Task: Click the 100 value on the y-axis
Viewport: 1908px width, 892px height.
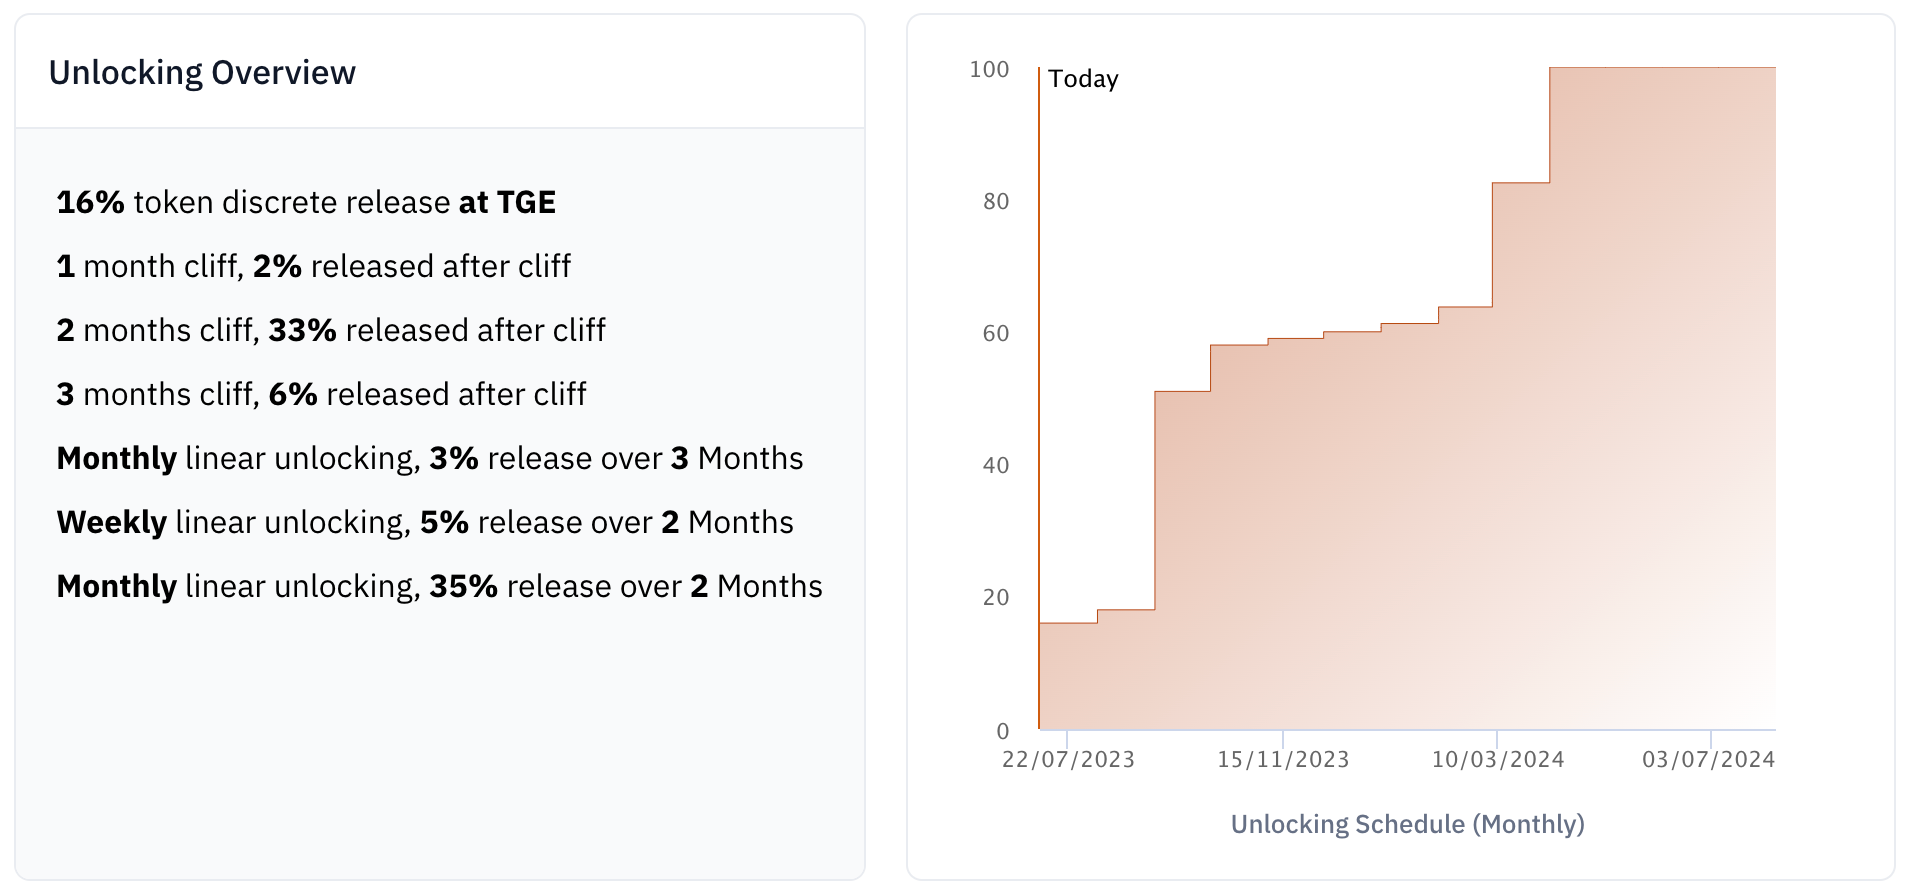Action: tap(989, 70)
